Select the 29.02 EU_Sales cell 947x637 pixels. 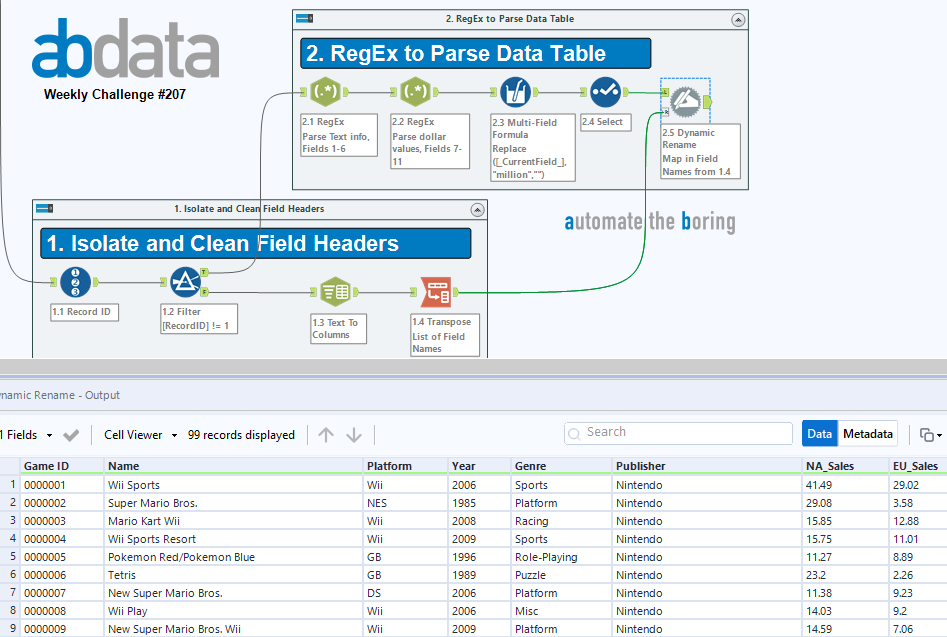point(919,485)
